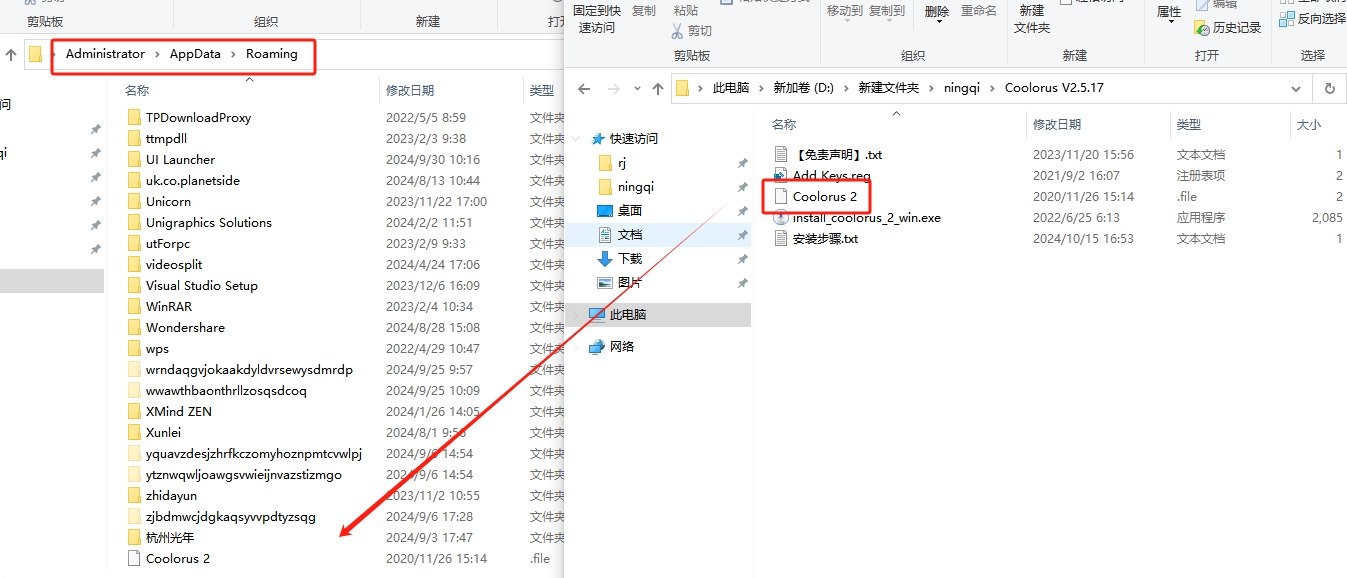
Task: Collapse the 快速访问 tree node
Action: (577, 139)
